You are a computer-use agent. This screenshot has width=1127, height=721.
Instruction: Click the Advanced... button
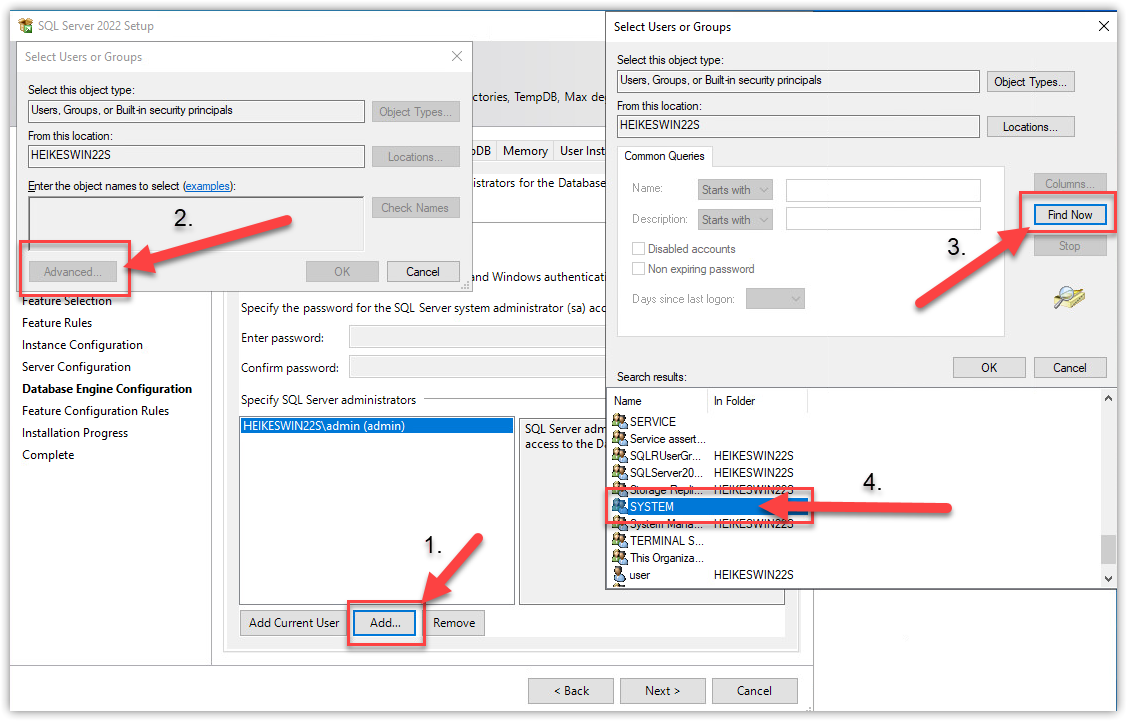pyautogui.click(x=73, y=272)
